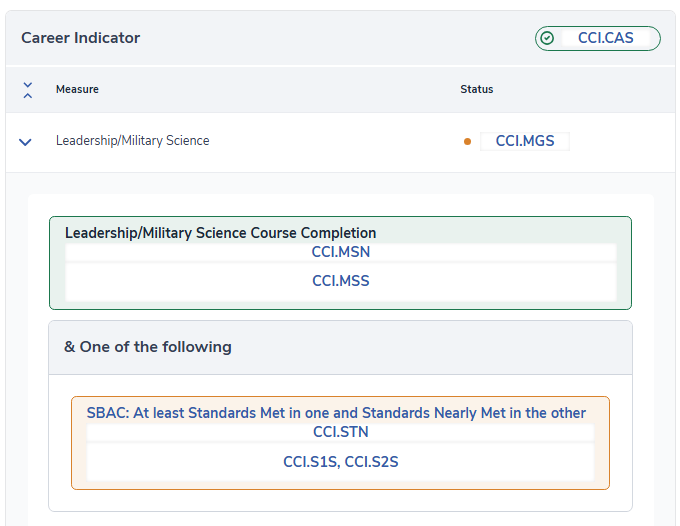Click the Measure column header

coord(77,89)
